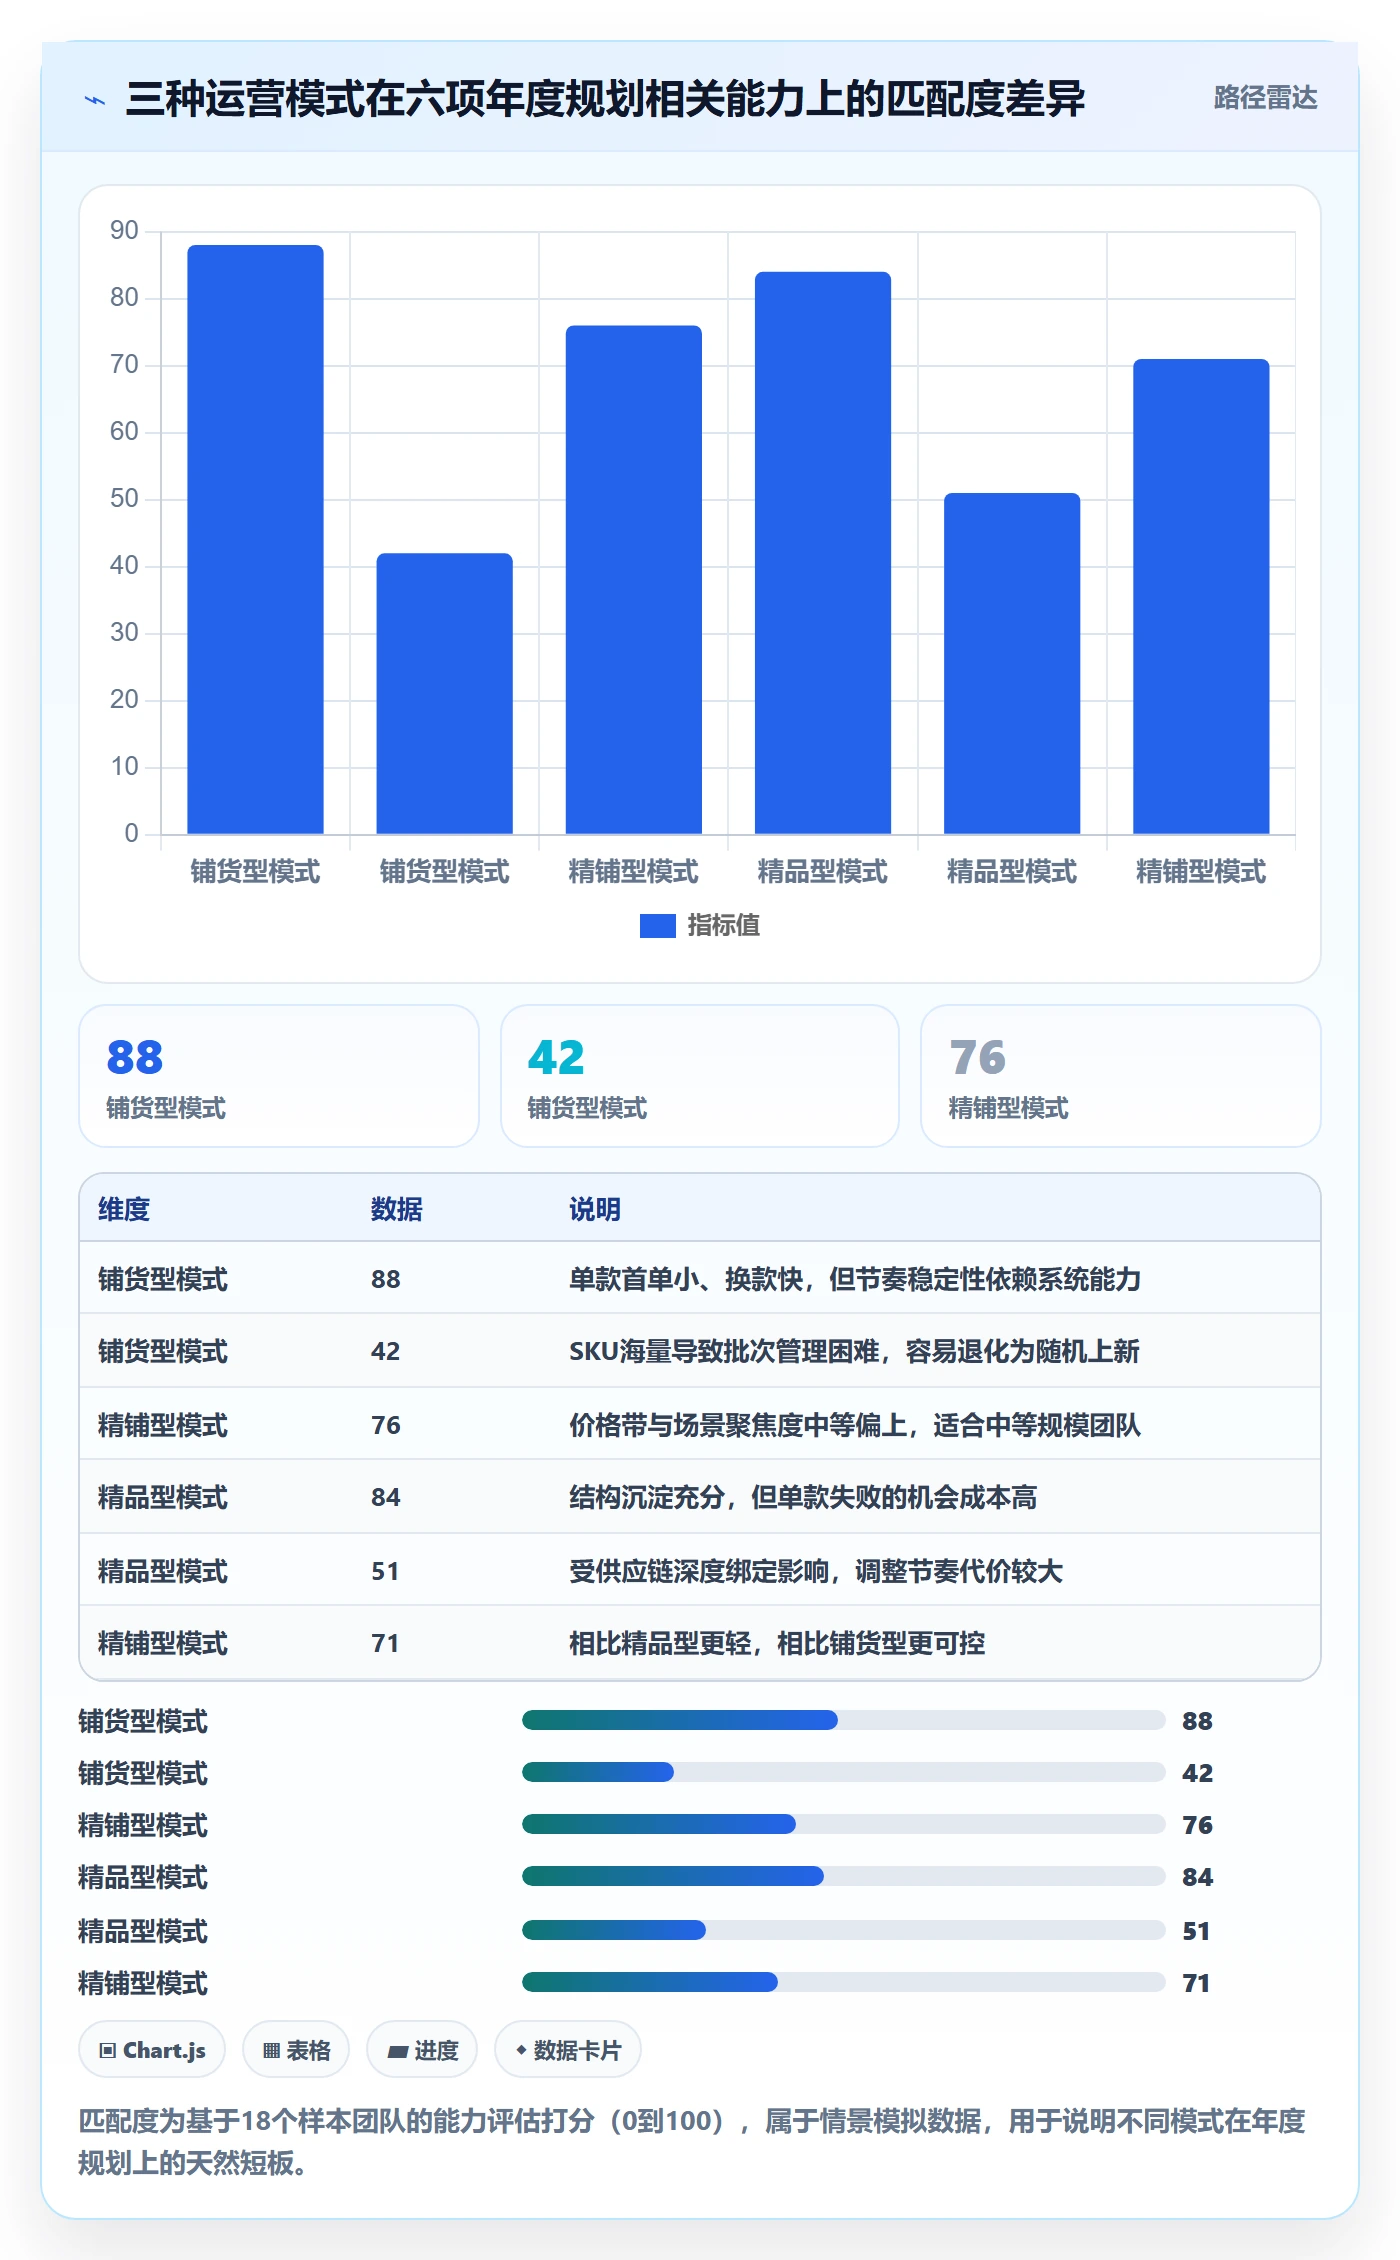Click the y-axis tick label 50
1400x2260 pixels.
[124, 499]
